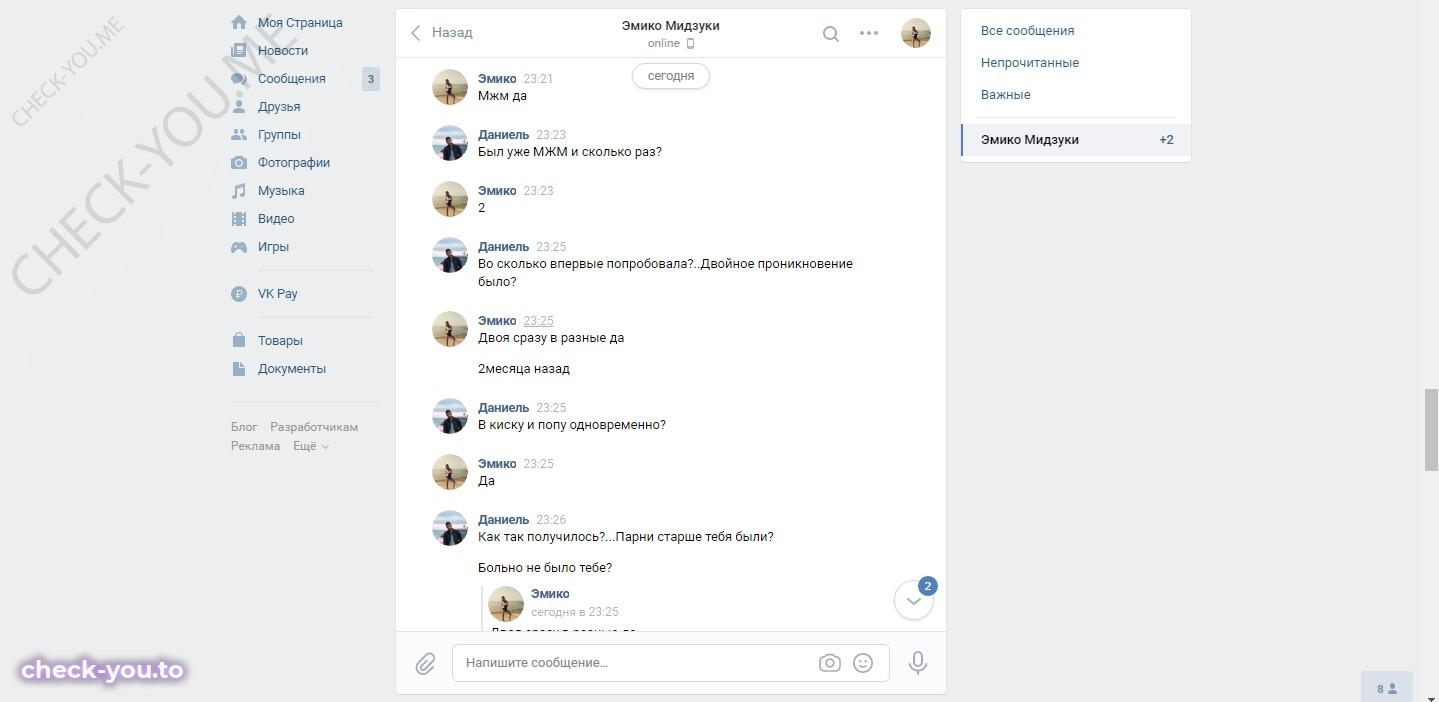Click the paperclip attach icon

pyautogui.click(x=425, y=663)
